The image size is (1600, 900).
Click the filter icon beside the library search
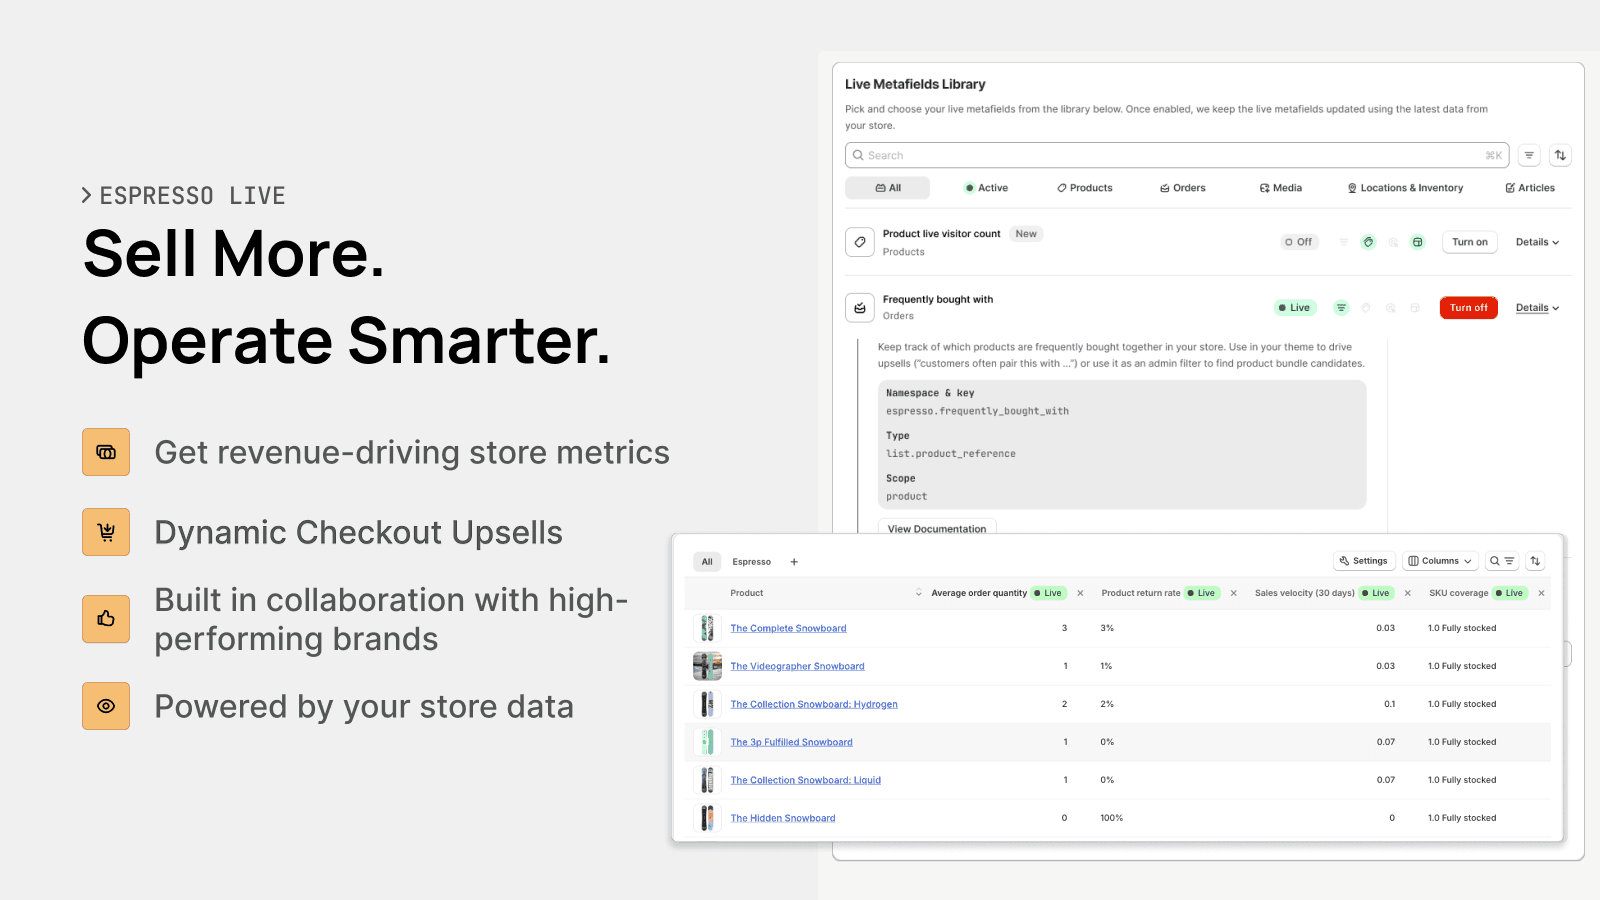(1528, 155)
